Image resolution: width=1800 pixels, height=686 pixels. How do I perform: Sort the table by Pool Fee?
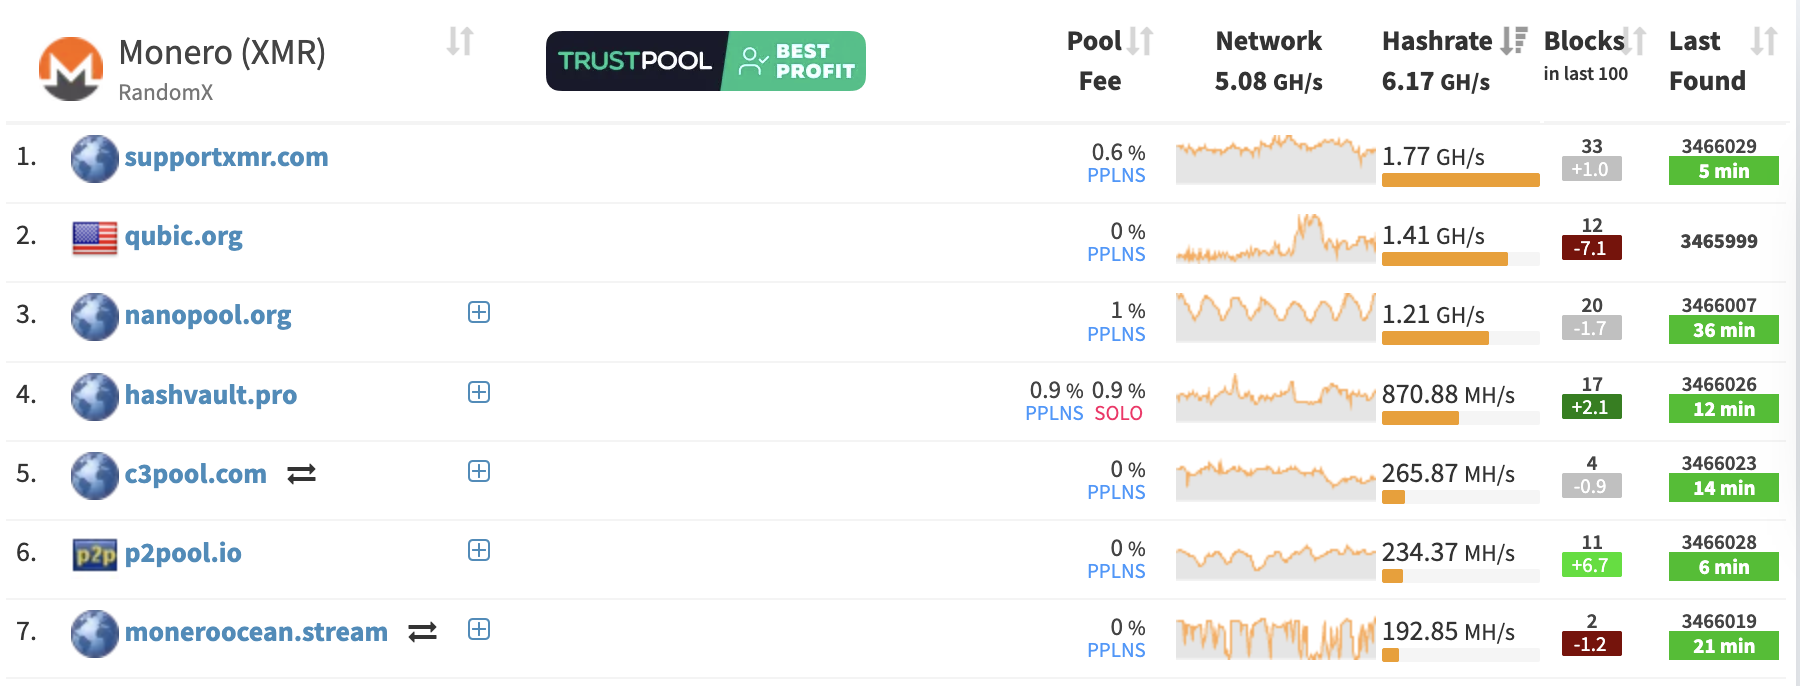click(1140, 42)
